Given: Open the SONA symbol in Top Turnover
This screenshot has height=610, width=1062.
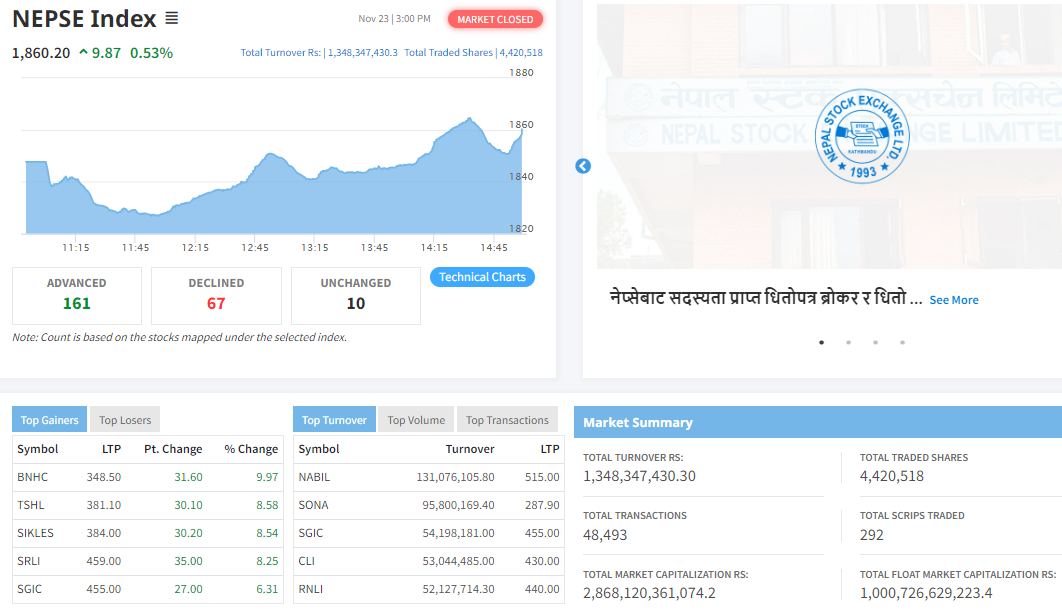Looking at the screenshot, I should (x=314, y=505).
